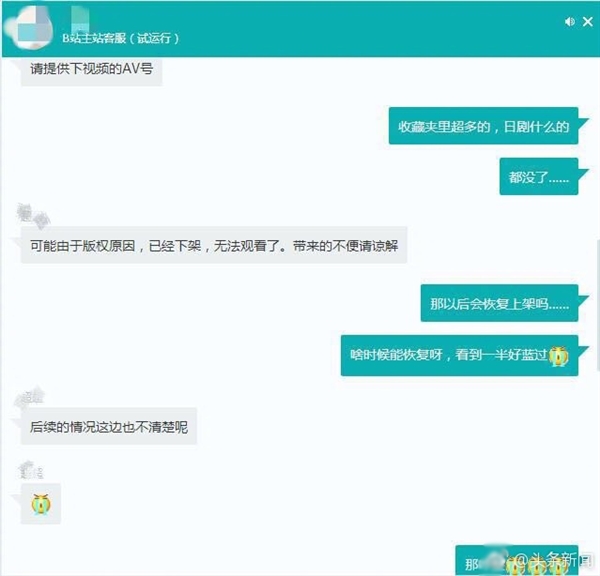
Task: Click the agent name above the emoji reply
Action: pos(31,471)
